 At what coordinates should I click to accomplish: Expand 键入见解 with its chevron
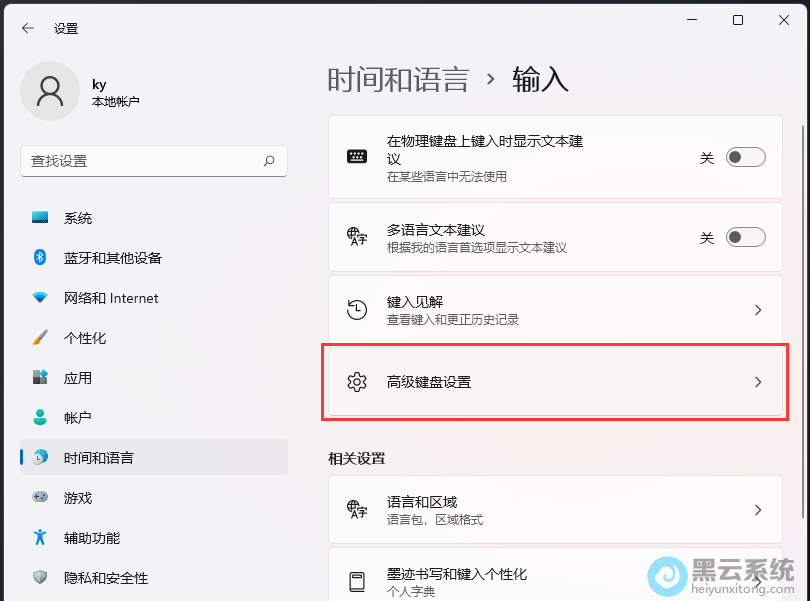point(758,310)
